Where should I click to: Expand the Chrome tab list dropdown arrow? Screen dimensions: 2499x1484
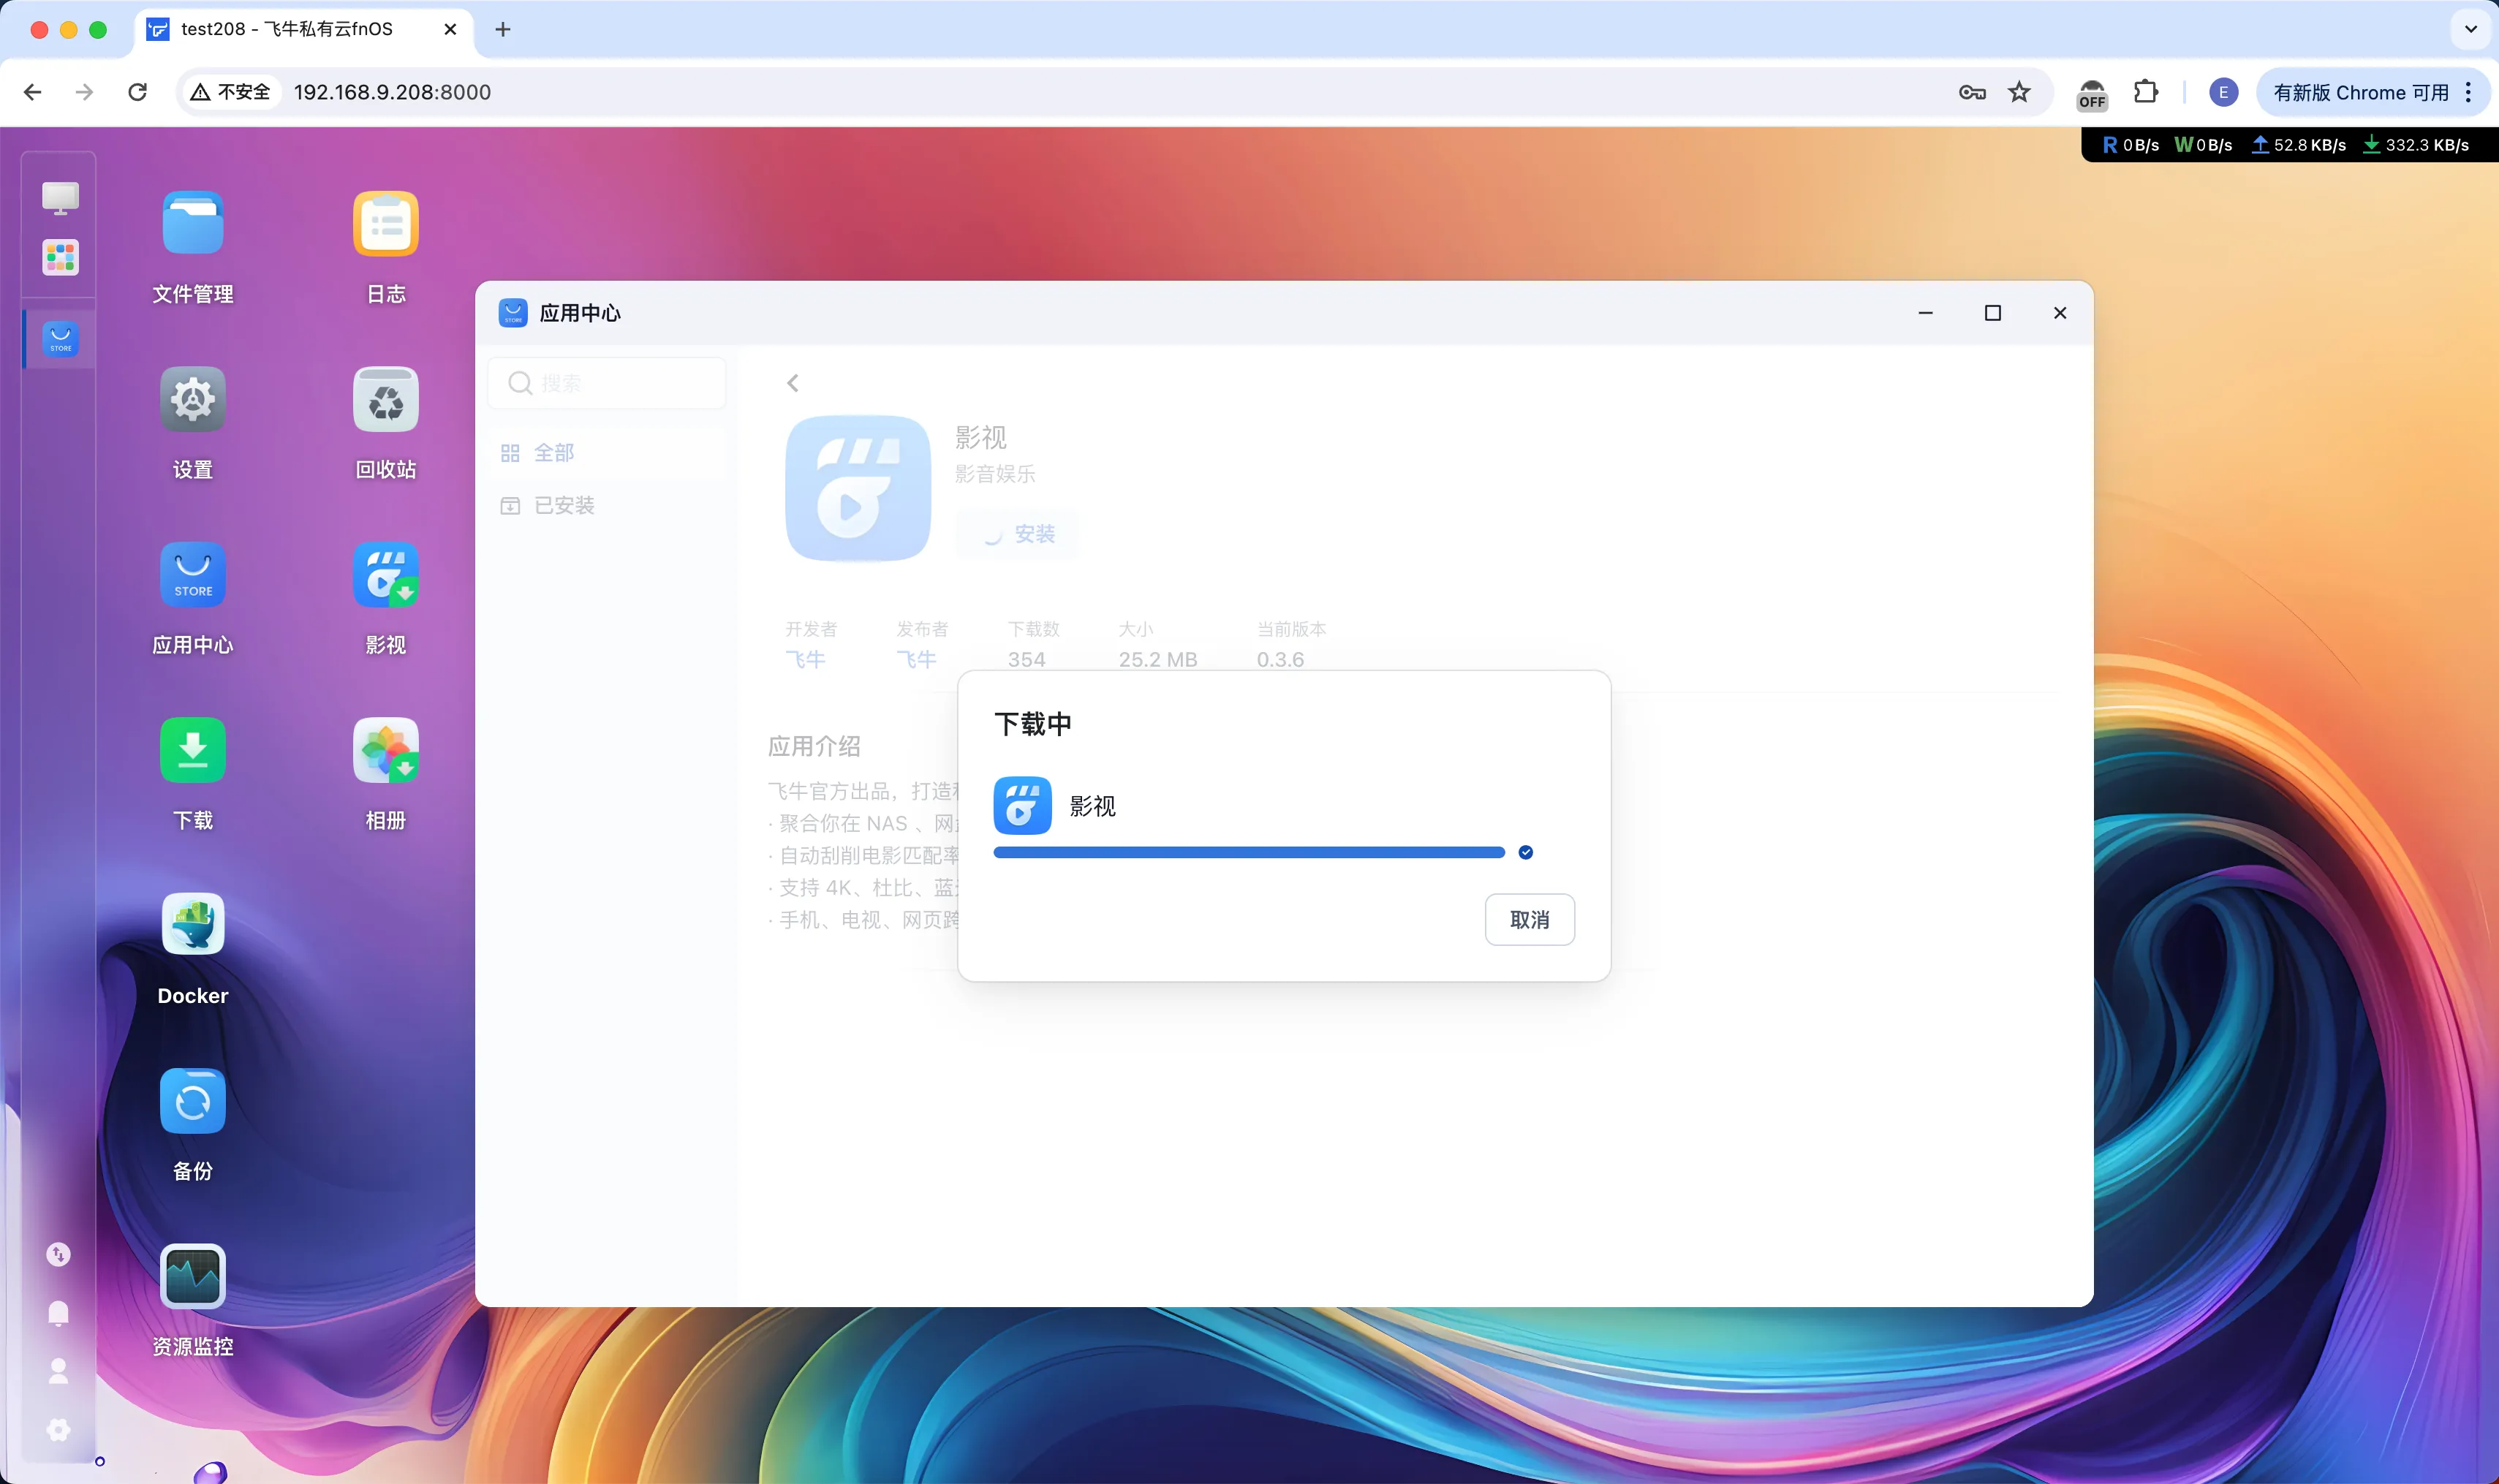tap(2470, 29)
